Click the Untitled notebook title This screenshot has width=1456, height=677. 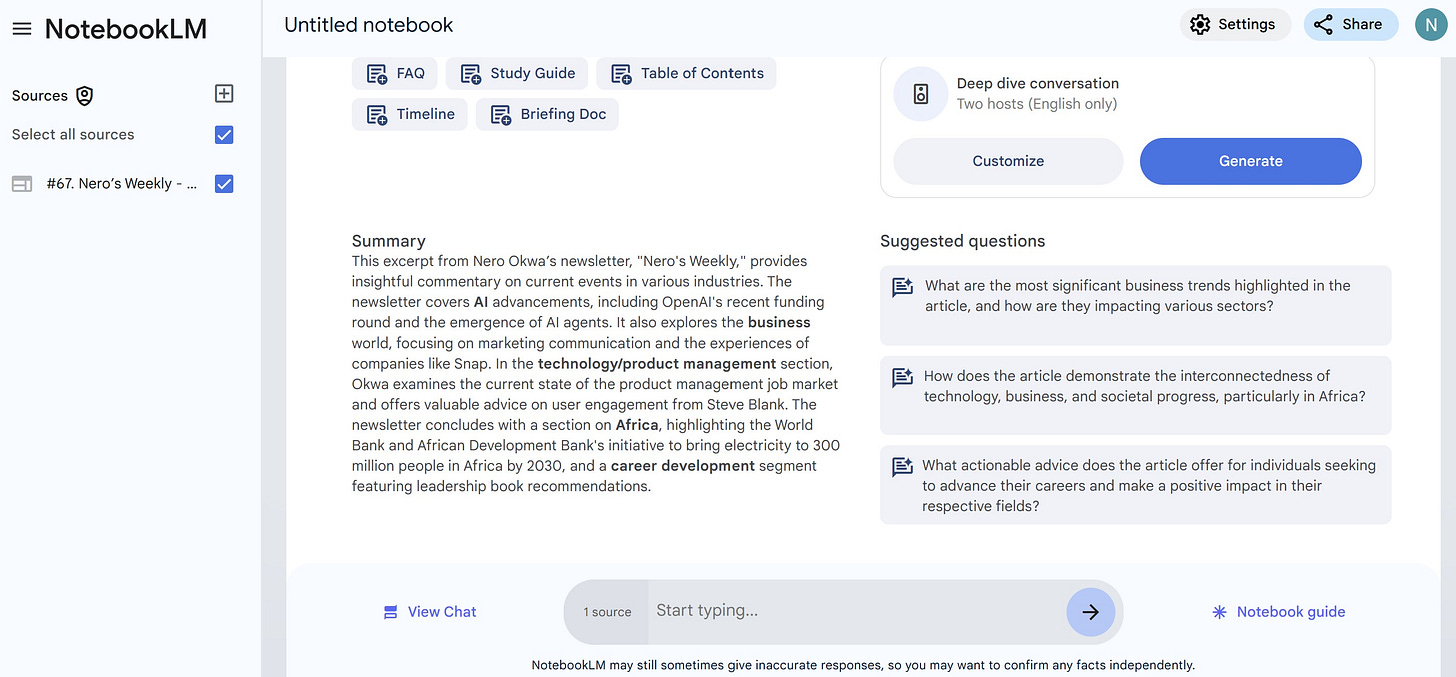368,25
